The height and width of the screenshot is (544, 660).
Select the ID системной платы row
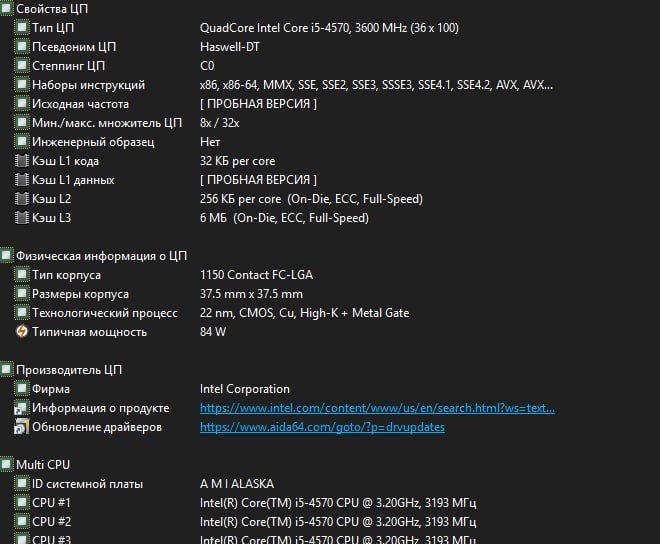tap(87, 484)
